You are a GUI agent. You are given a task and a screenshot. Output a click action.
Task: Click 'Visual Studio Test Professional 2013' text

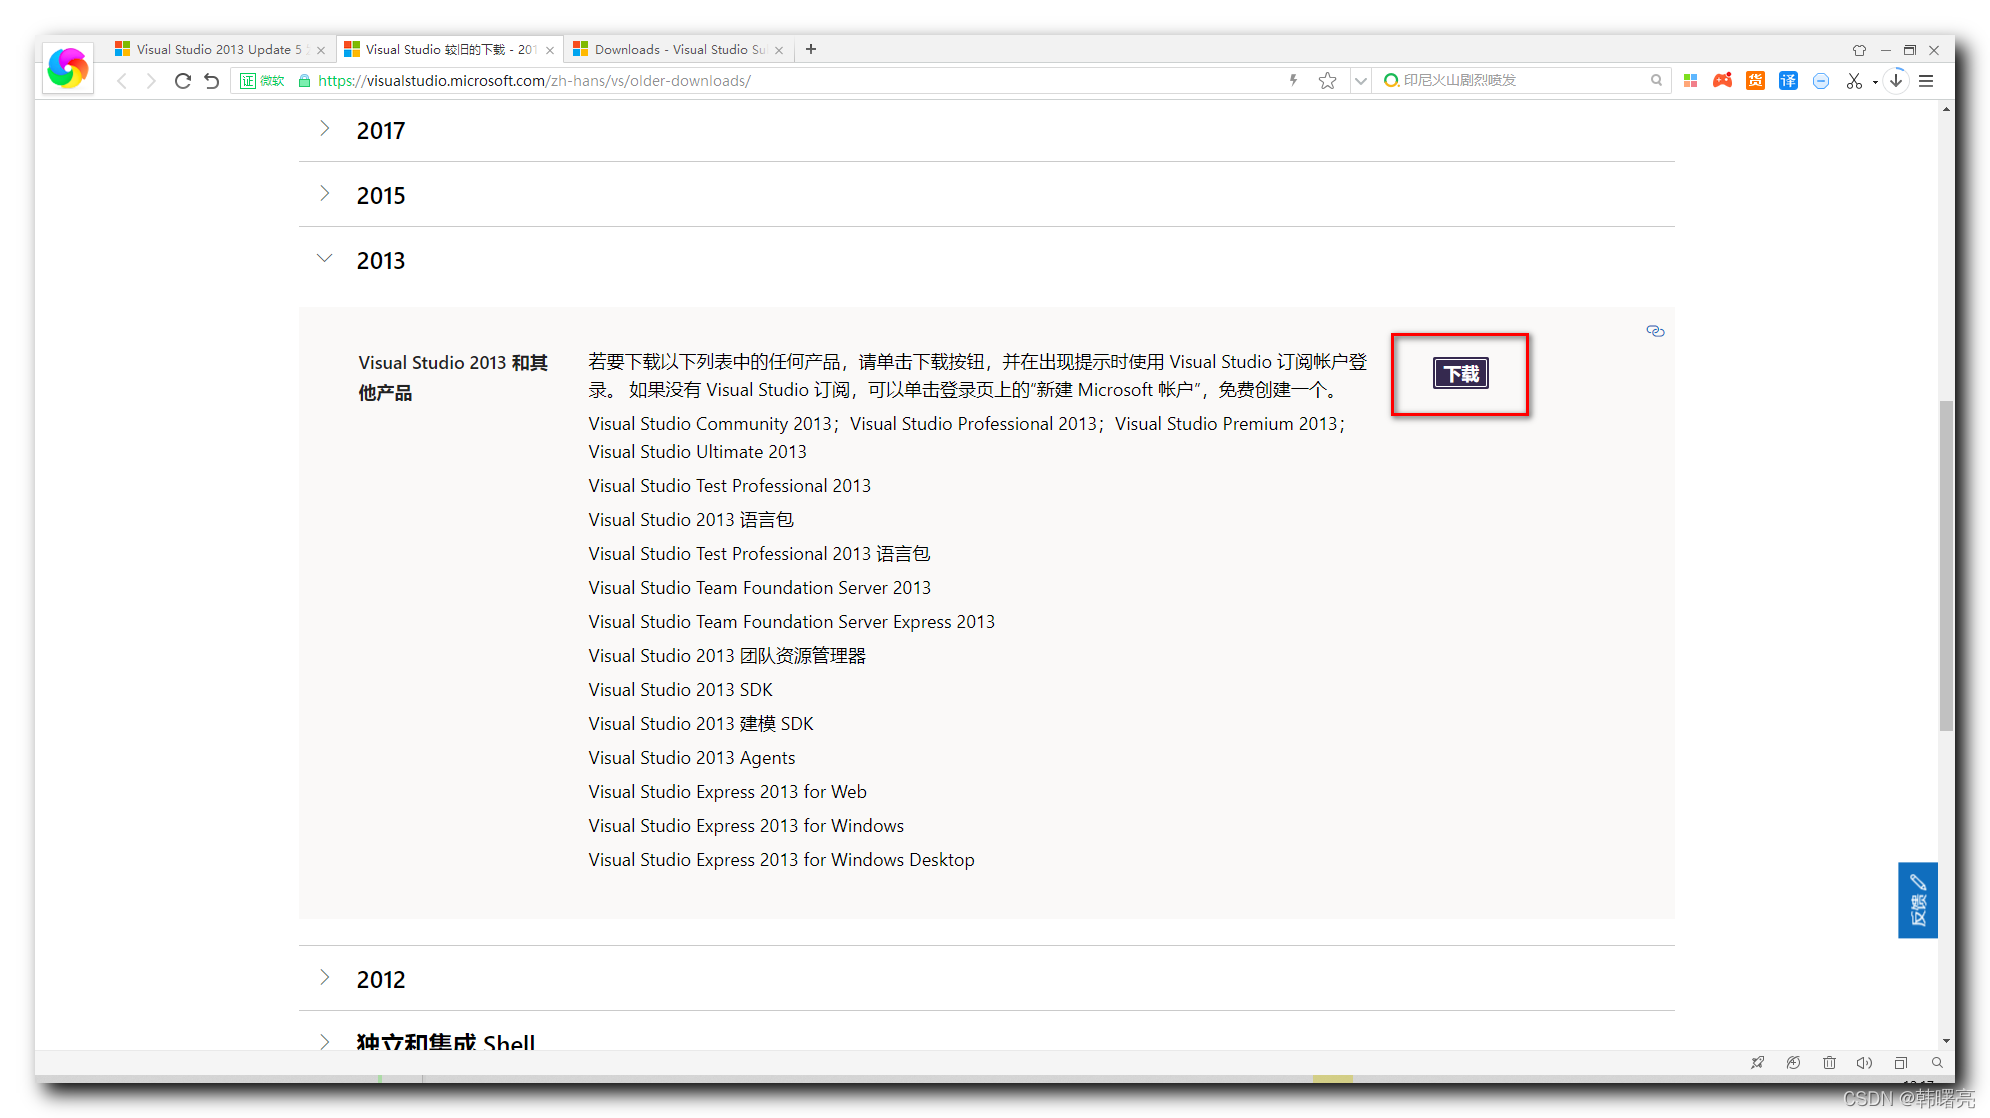click(729, 486)
